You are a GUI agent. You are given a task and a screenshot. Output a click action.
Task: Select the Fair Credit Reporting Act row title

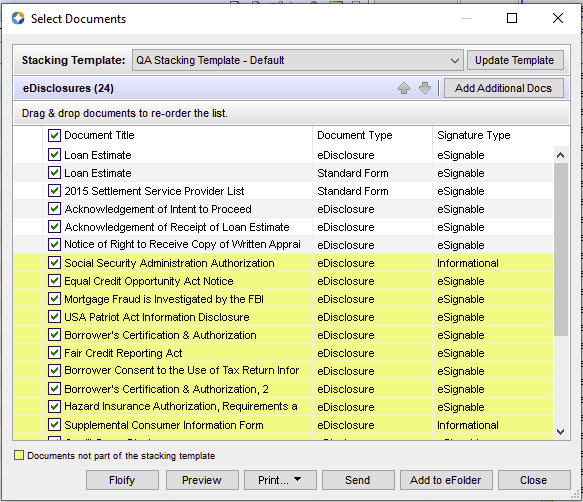point(123,353)
